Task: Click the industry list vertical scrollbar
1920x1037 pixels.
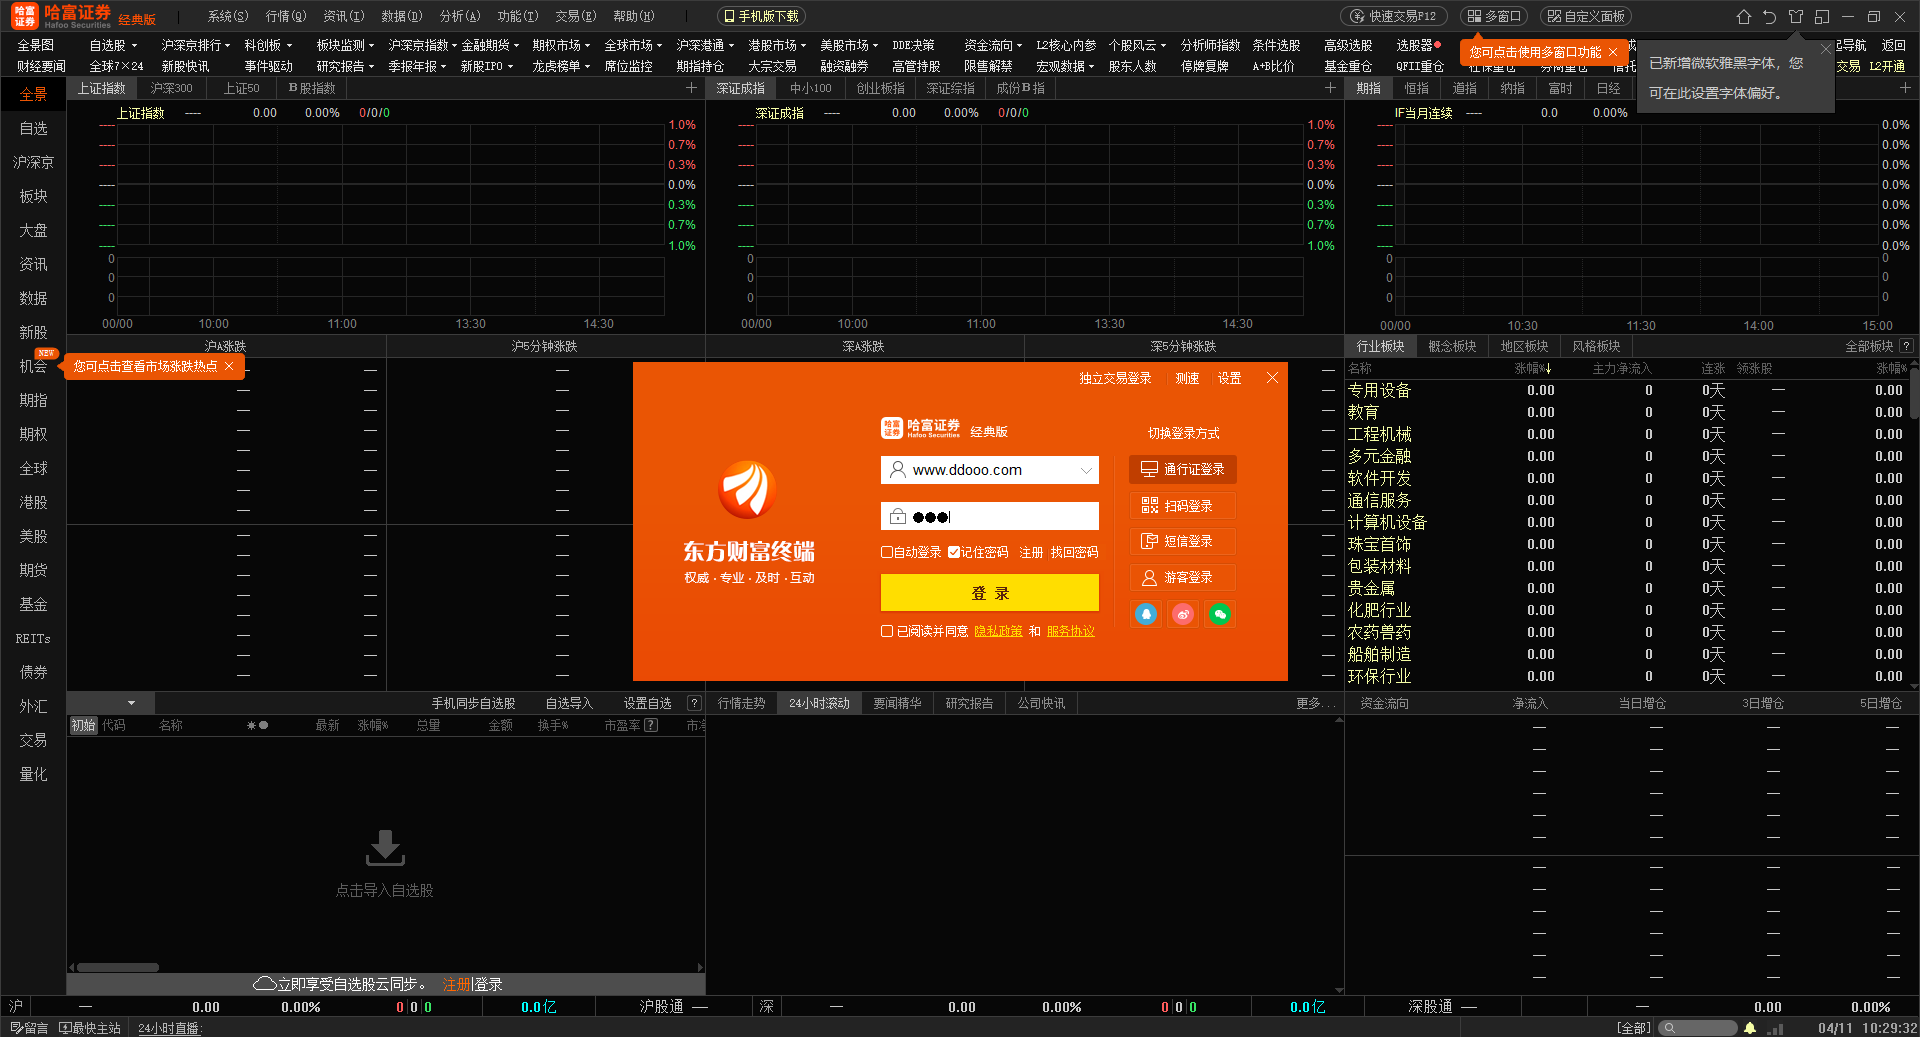Action: [x=1914, y=392]
